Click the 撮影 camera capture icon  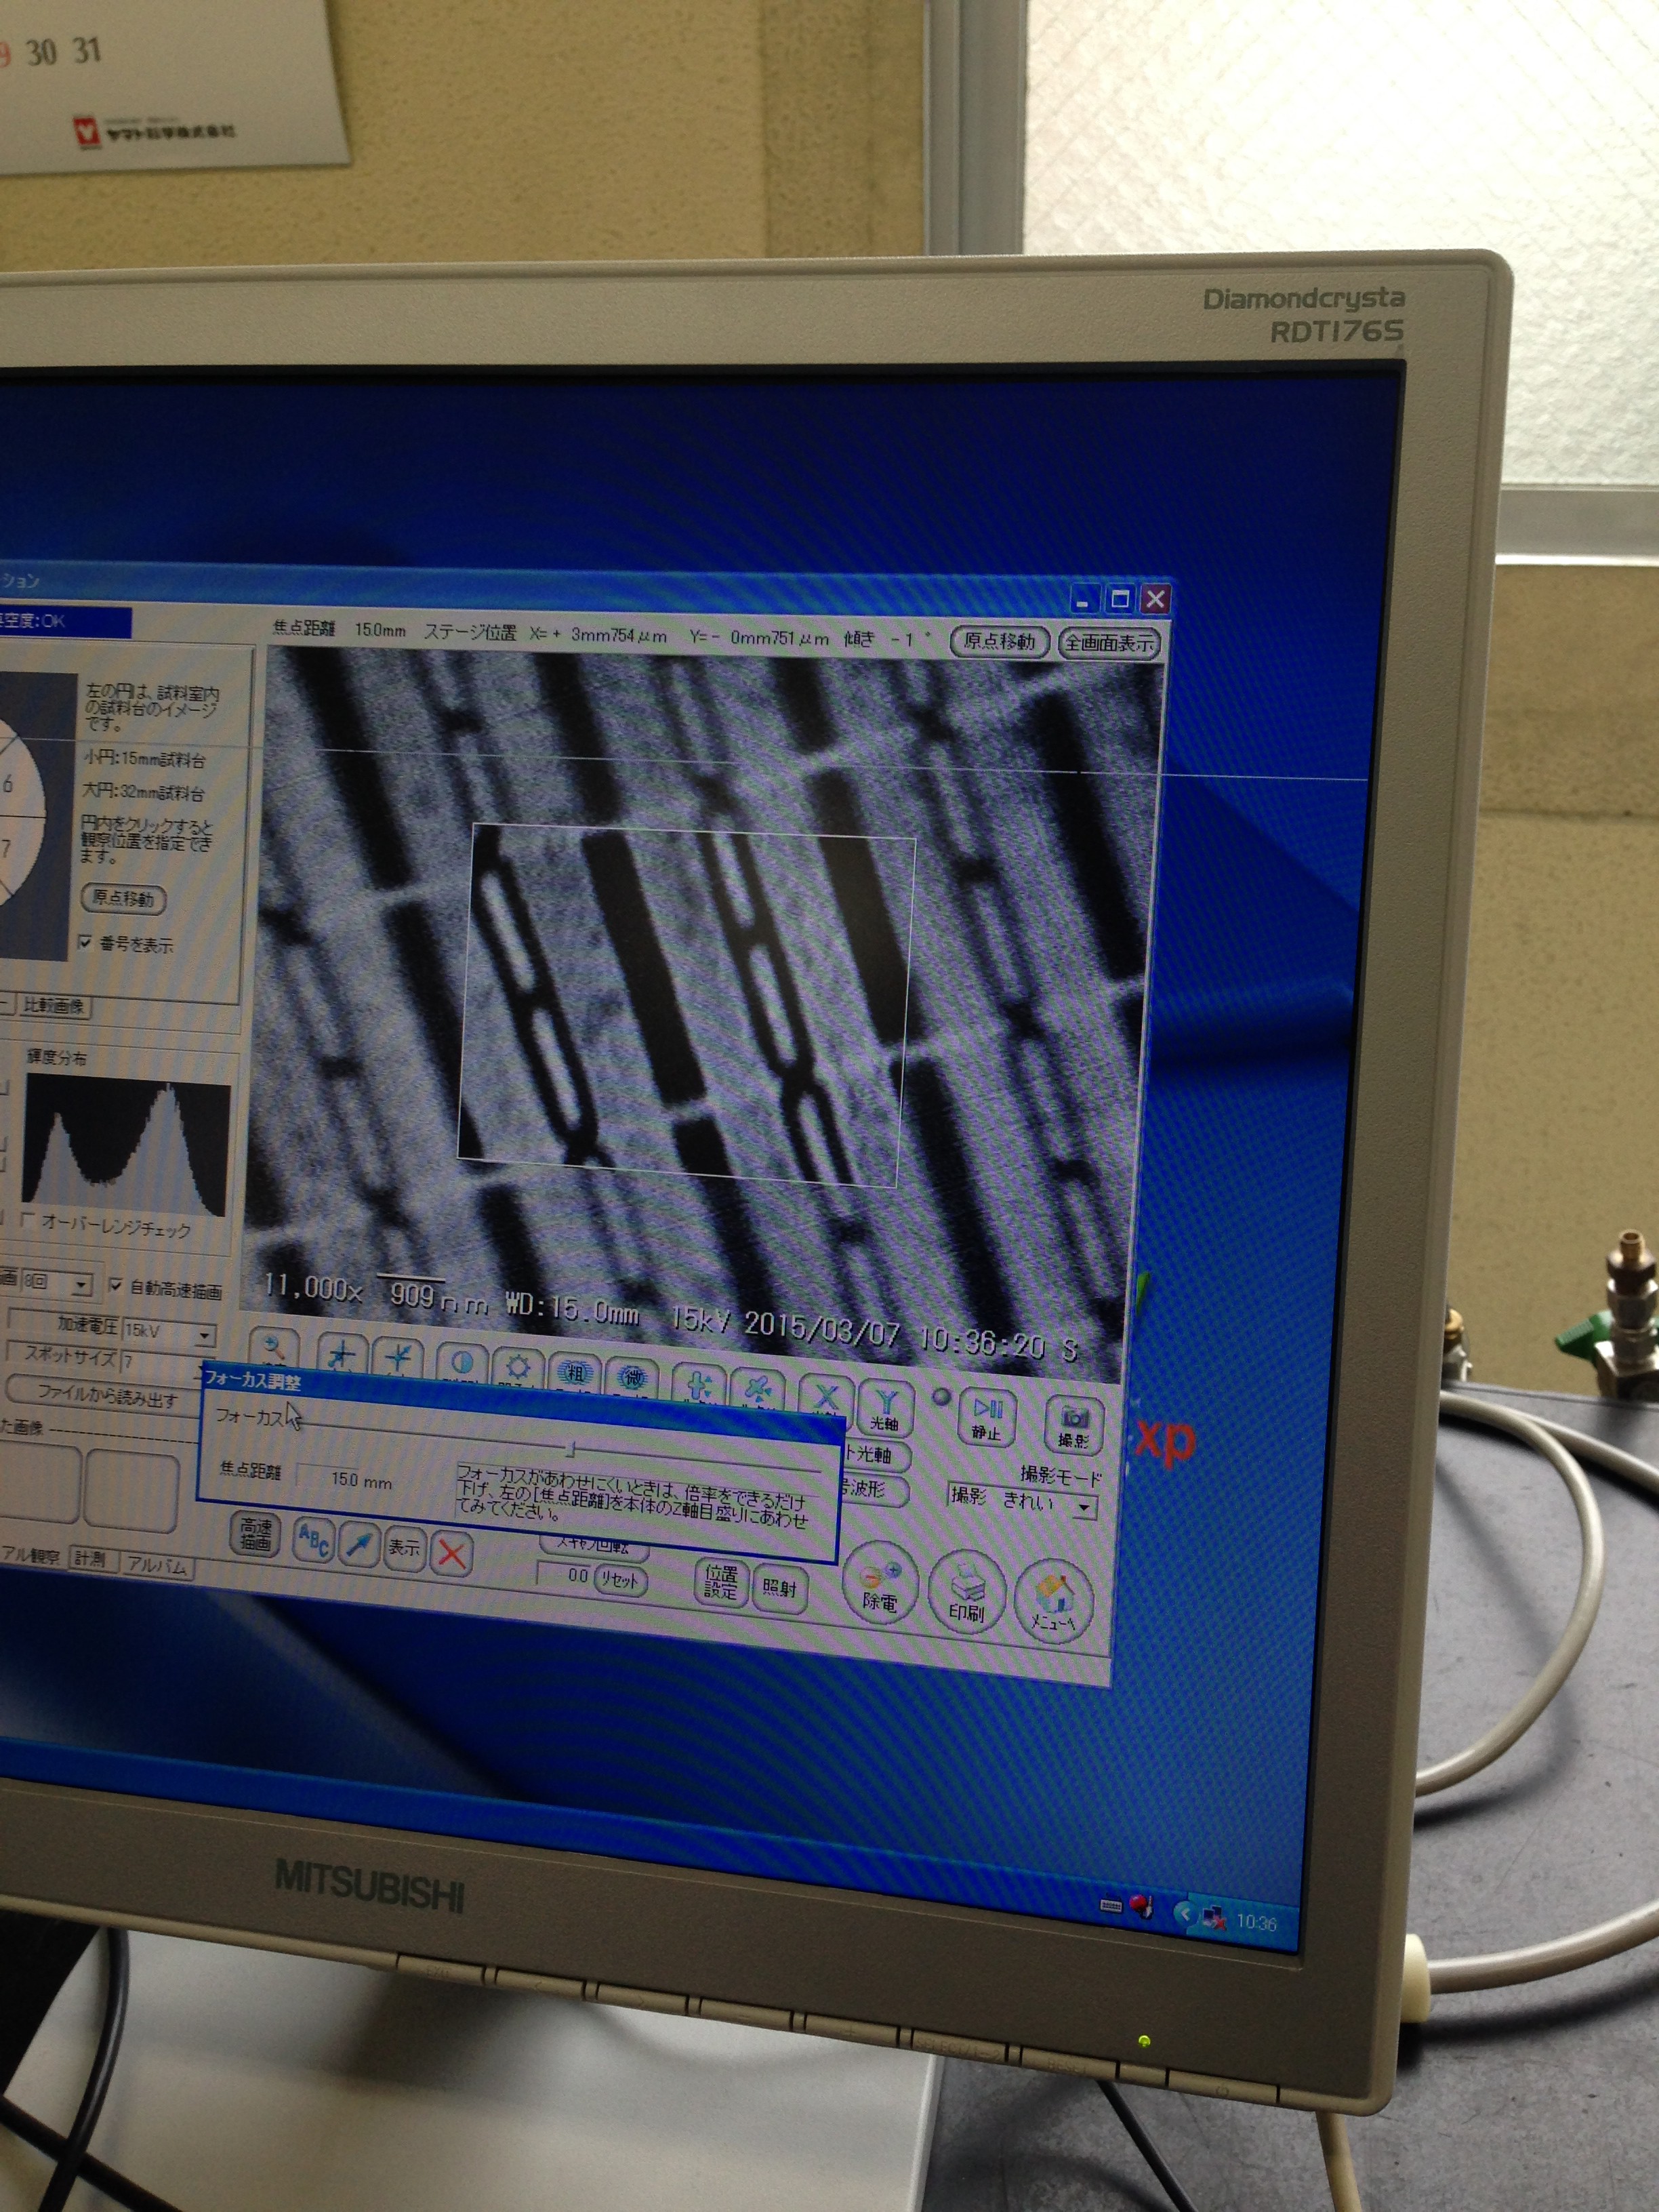click(x=1074, y=1426)
